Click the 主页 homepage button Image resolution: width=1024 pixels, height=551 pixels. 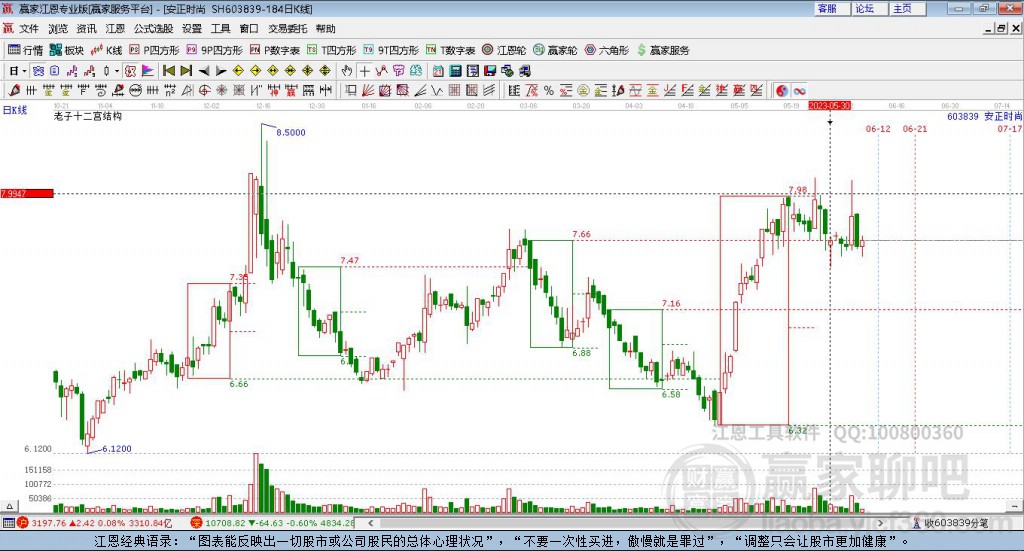pyautogui.click(x=908, y=8)
